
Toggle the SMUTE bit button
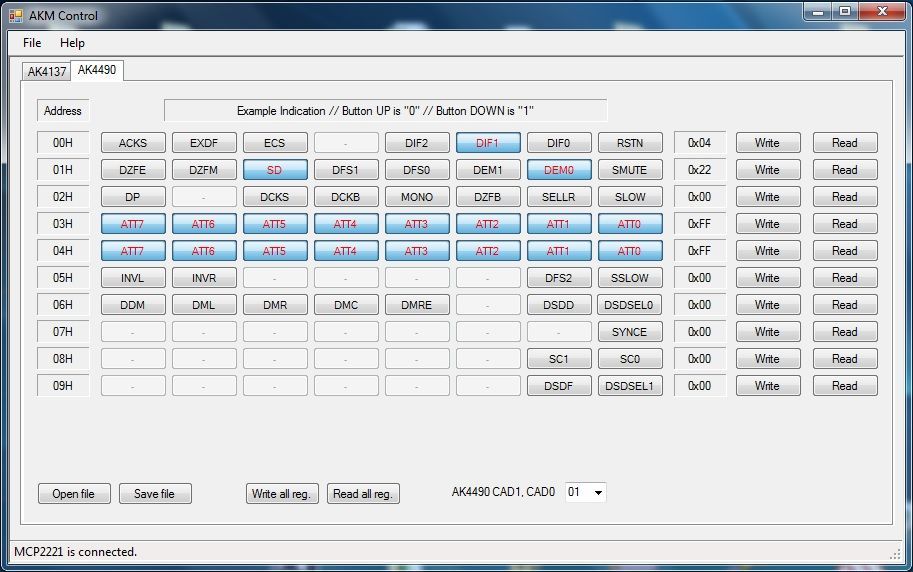tap(630, 170)
